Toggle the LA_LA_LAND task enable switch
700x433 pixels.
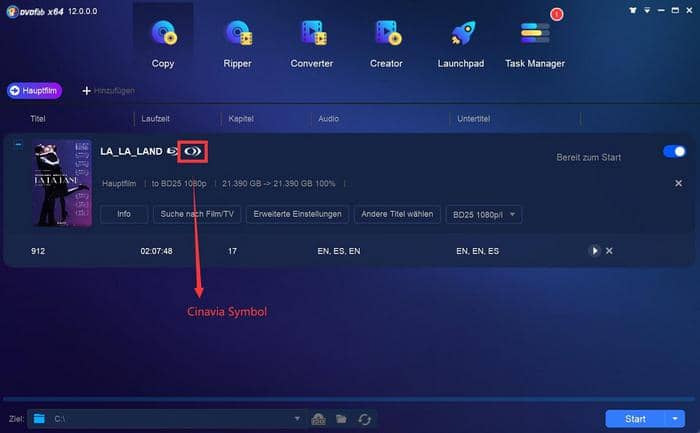click(x=674, y=151)
